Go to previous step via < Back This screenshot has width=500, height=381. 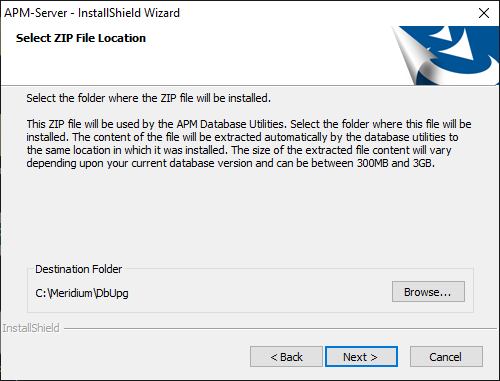[286, 357]
